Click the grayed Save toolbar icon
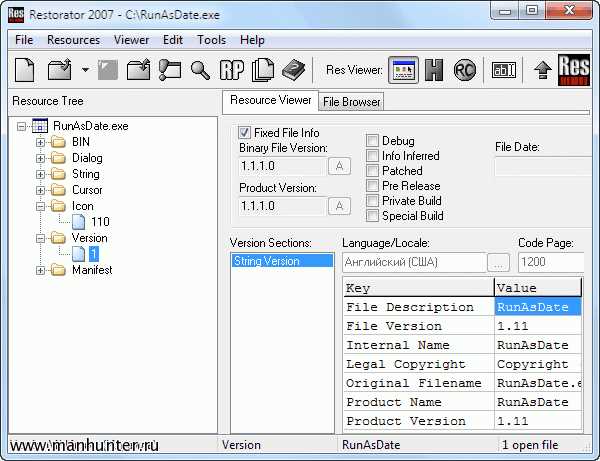The width and height of the screenshot is (600, 461). click(108, 70)
